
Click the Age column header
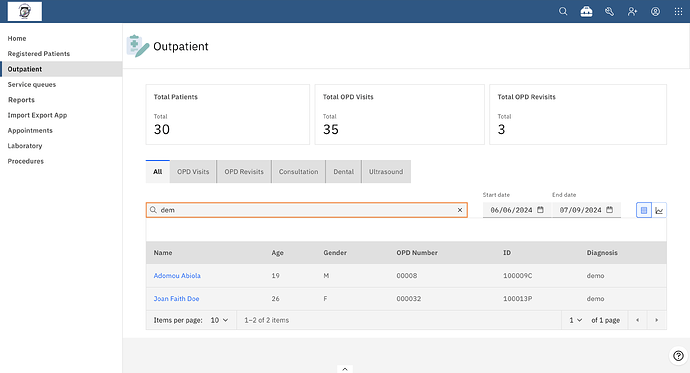coord(278,253)
